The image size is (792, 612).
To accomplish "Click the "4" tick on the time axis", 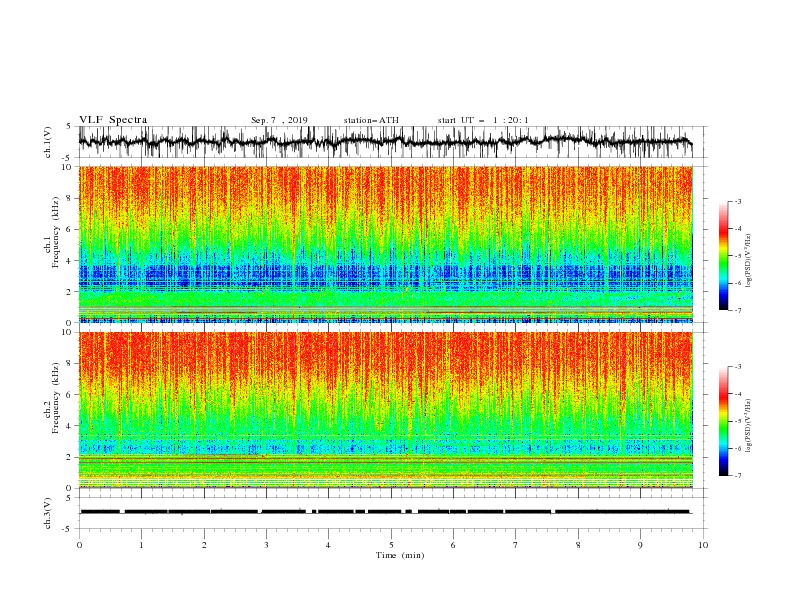I will pyautogui.click(x=328, y=545).
